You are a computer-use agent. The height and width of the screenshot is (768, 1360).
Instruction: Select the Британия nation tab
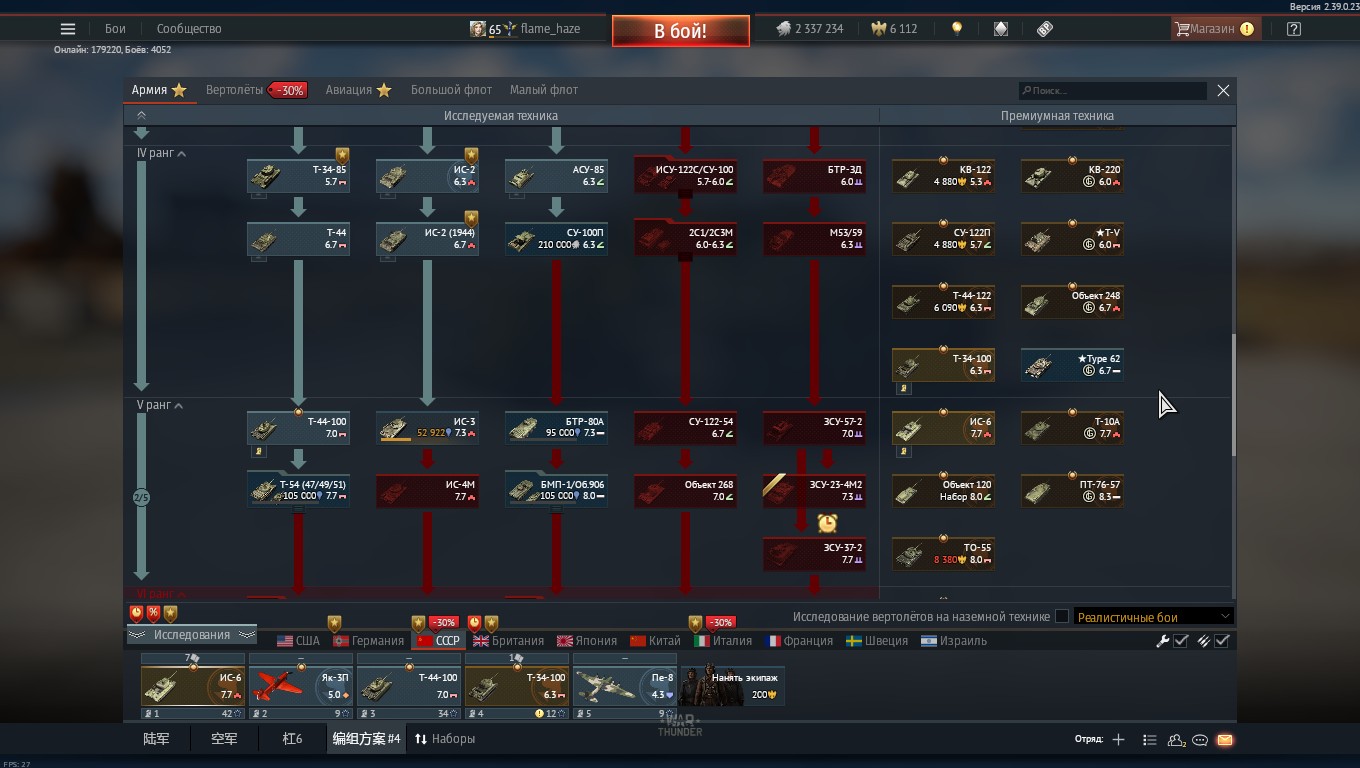(x=509, y=641)
